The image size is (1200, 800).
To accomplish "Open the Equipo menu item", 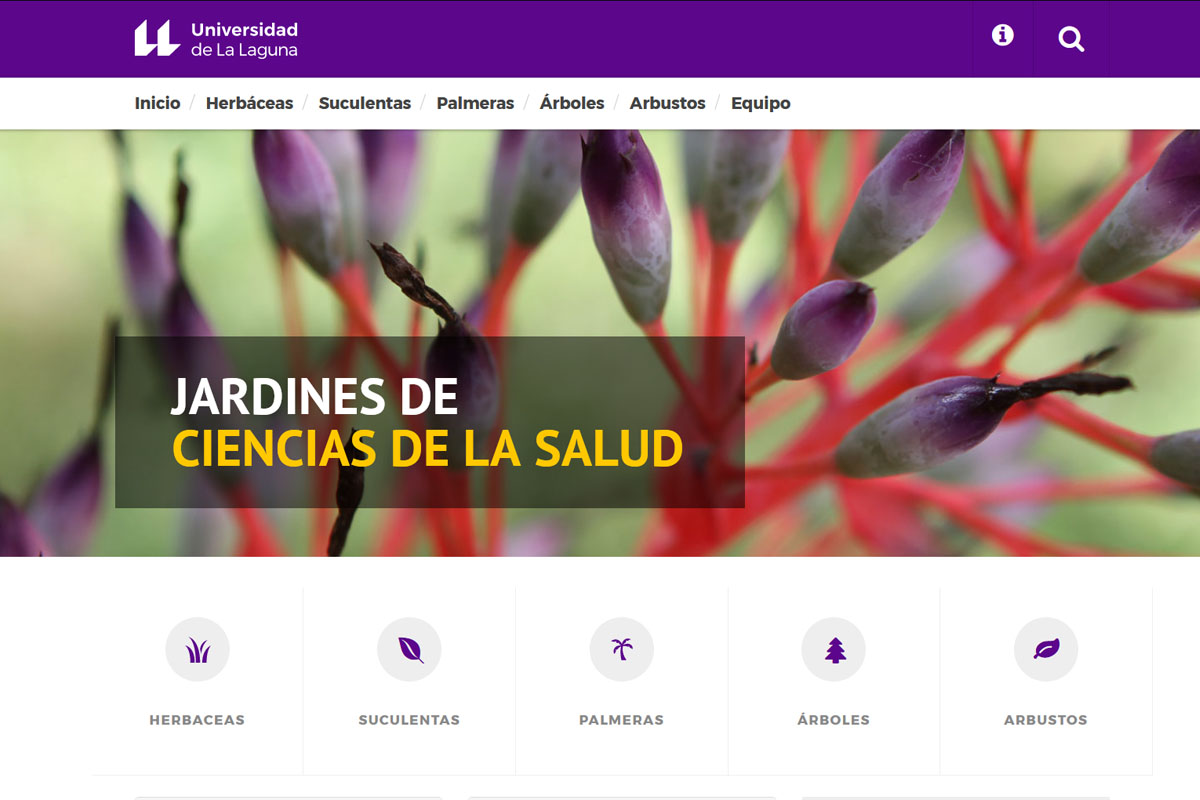I will click(x=760, y=103).
